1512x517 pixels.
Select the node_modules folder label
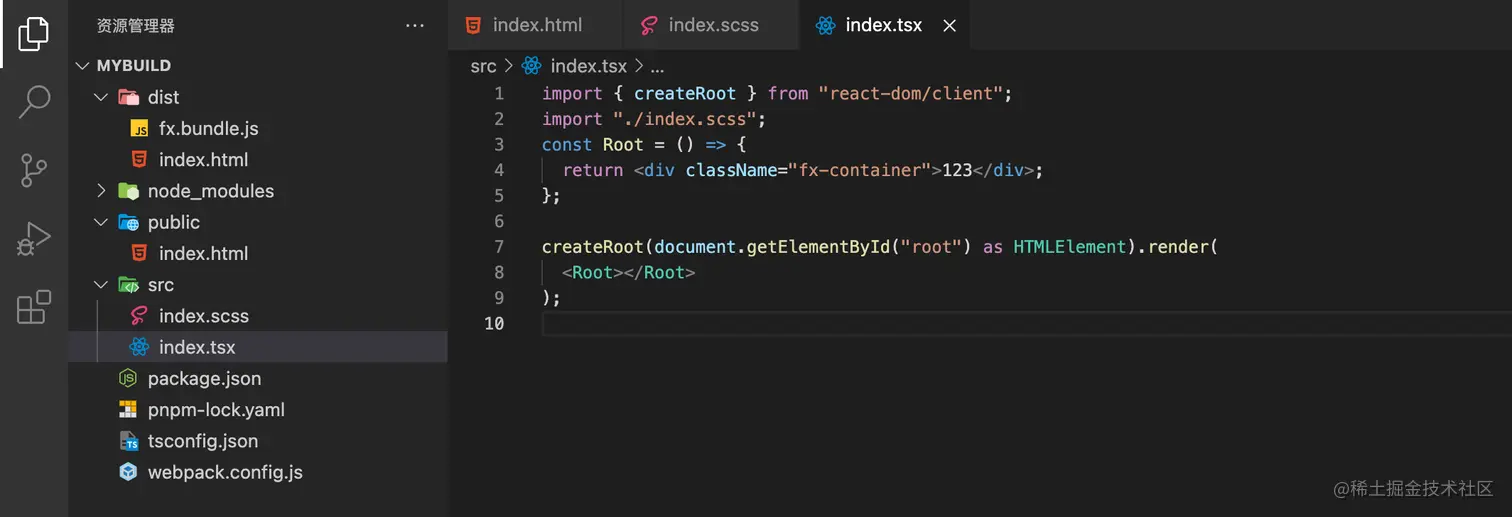(x=211, y=191)
